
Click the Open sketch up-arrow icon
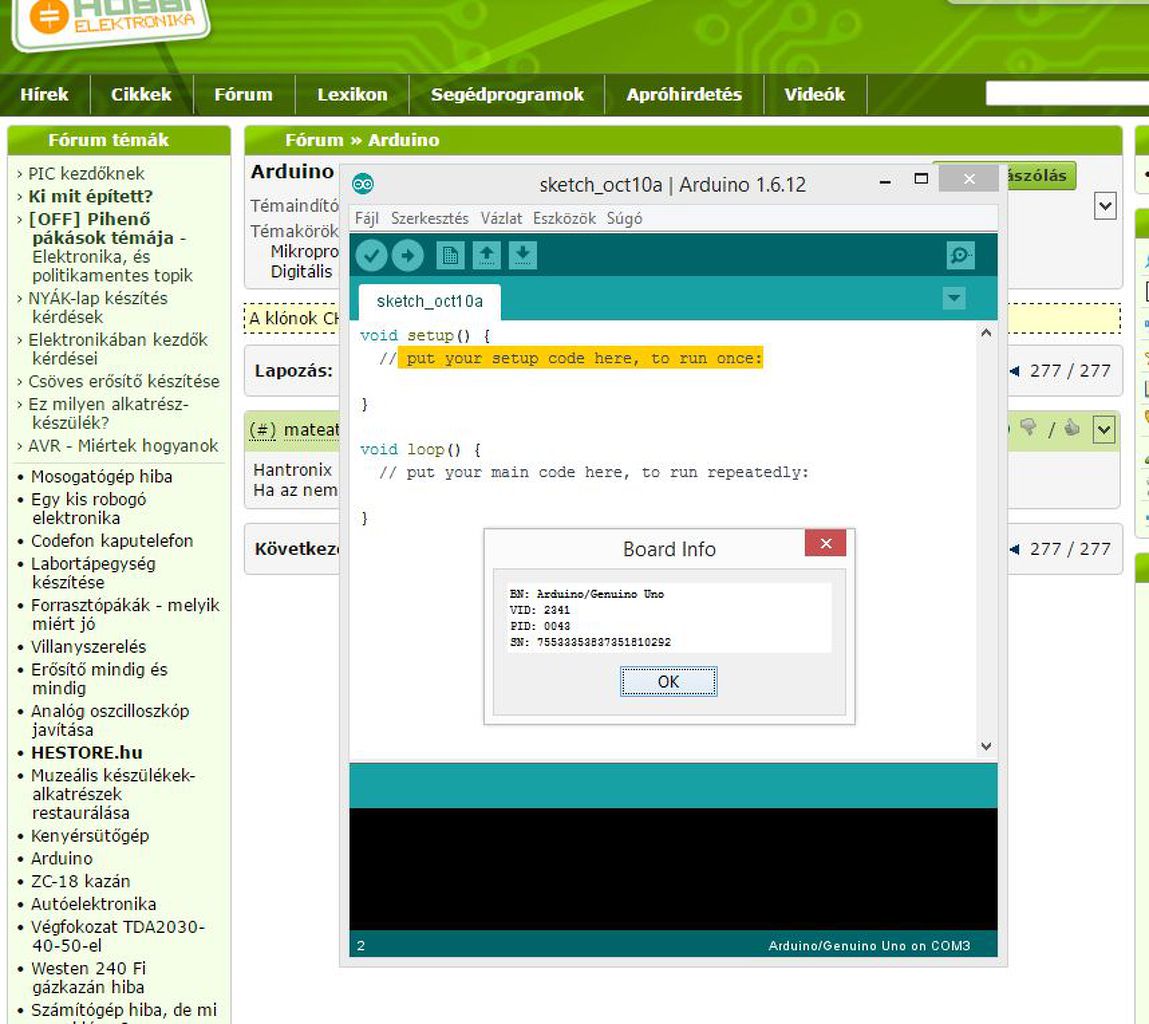(x=487, y=255)
